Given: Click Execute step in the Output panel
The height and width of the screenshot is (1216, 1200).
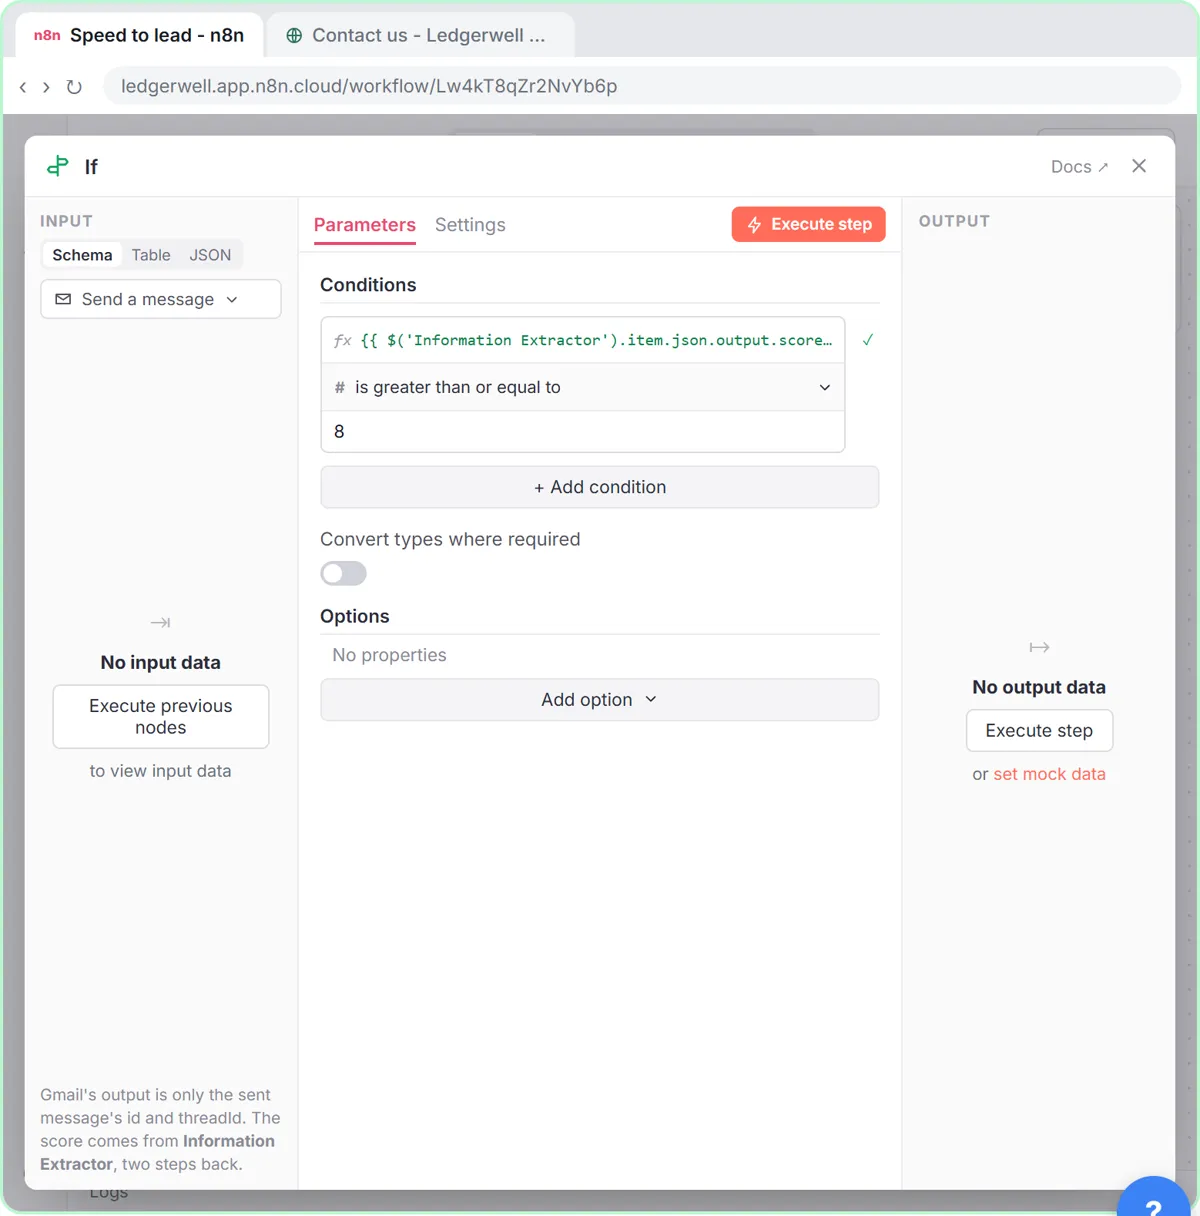Looking at the screenshot, I should click(1039, 731).
